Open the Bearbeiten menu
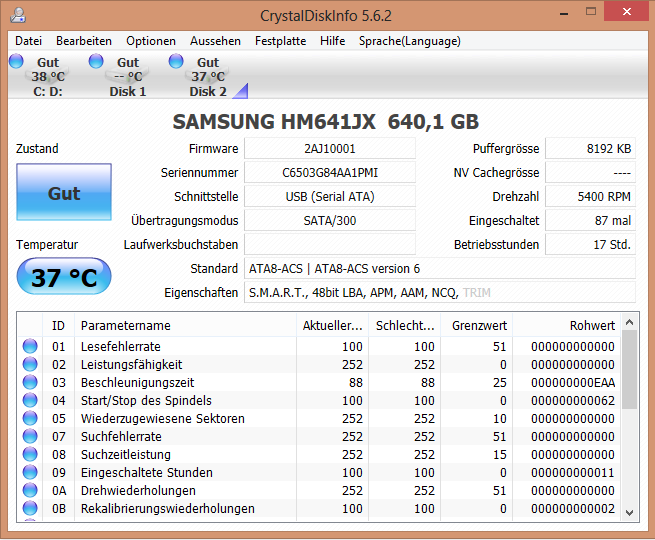This screenshot has width=655, height=540. pyautogui.click(x=84, y=41)
